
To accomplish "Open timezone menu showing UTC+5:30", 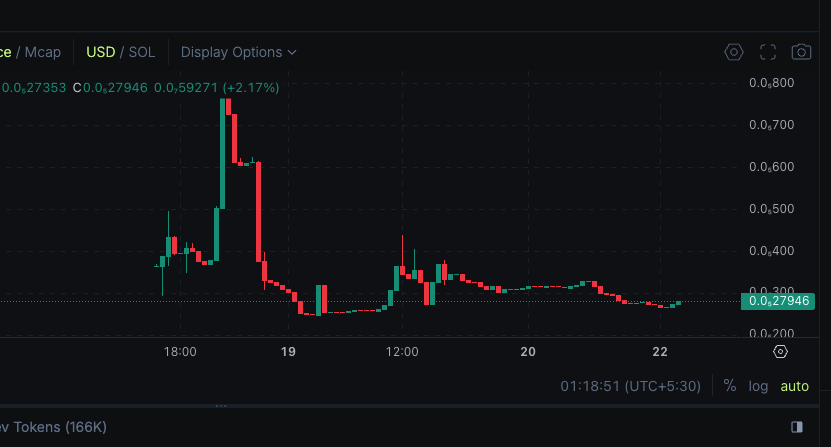I will point(630,386).
